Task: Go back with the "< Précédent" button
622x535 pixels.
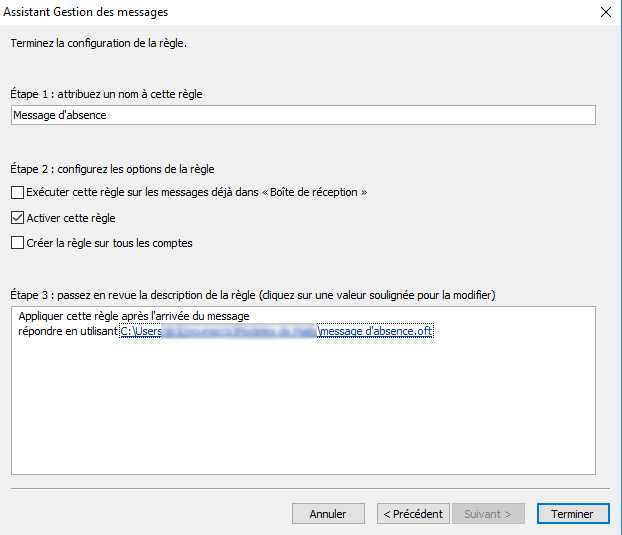Action: (x=413, y=514)
